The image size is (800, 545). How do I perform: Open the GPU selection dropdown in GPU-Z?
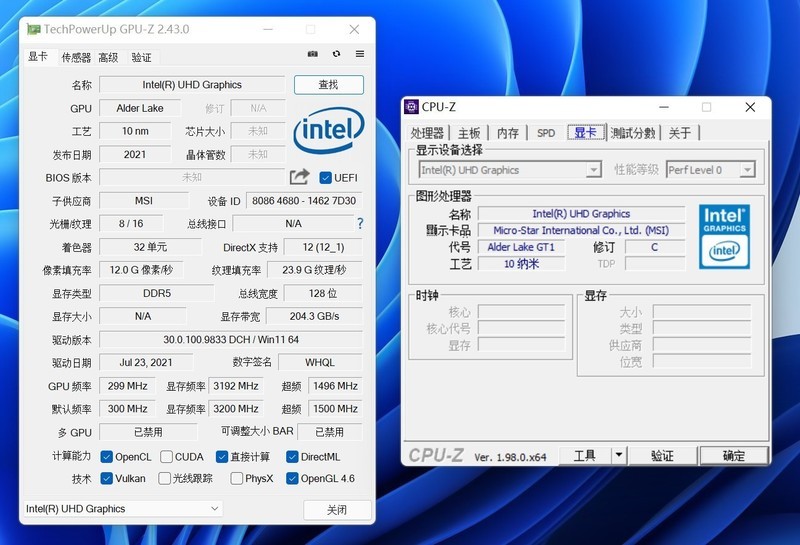pyautogui.click(x=123, y=509)
